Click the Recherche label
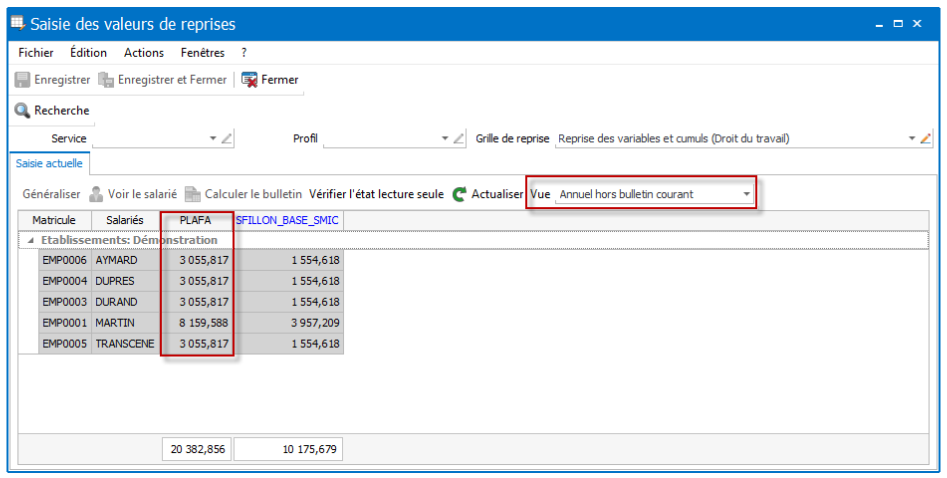The image size is (947, 478). pos(62,111)
